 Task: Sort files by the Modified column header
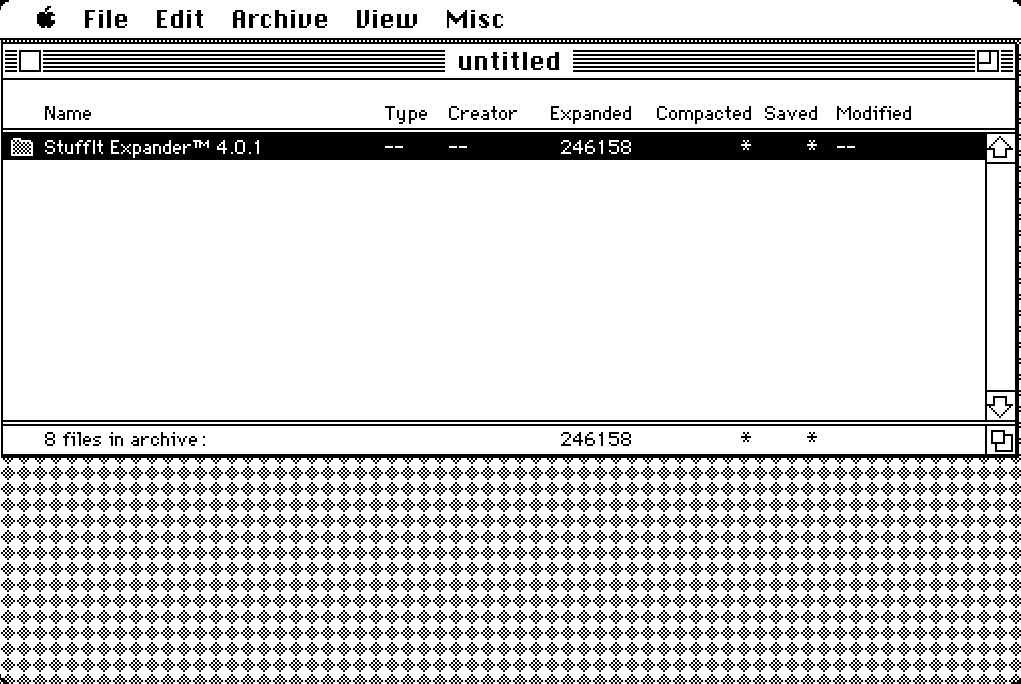click(873, 113)
